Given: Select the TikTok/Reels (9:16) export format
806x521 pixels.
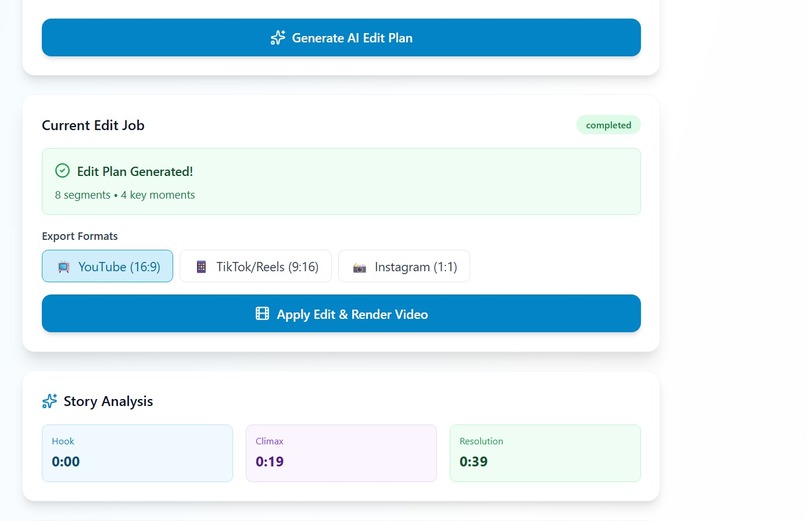Looking at the screenshot, I should coord(255,266).
